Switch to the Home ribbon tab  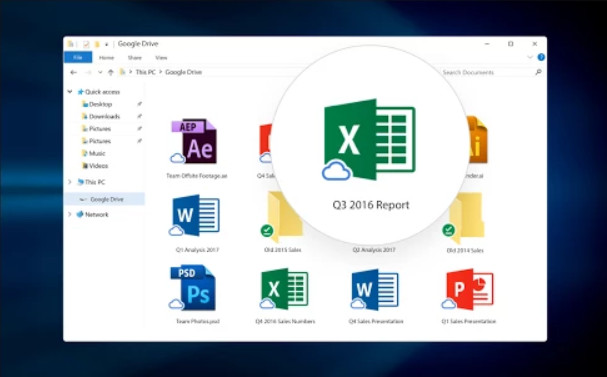coord(106,58)
